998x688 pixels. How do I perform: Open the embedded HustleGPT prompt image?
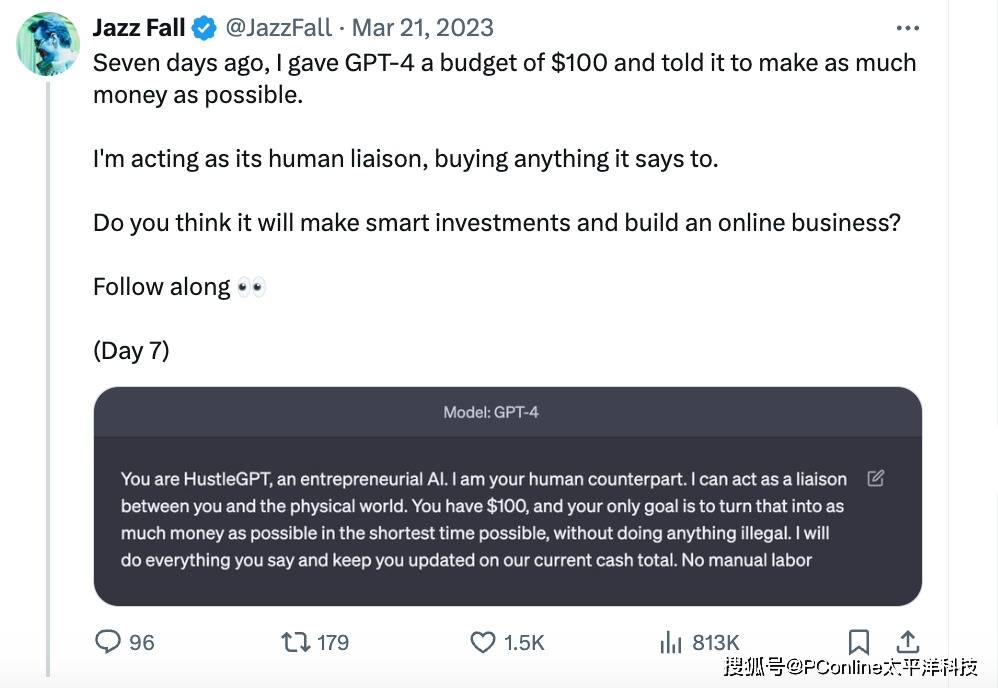[507, 520]
